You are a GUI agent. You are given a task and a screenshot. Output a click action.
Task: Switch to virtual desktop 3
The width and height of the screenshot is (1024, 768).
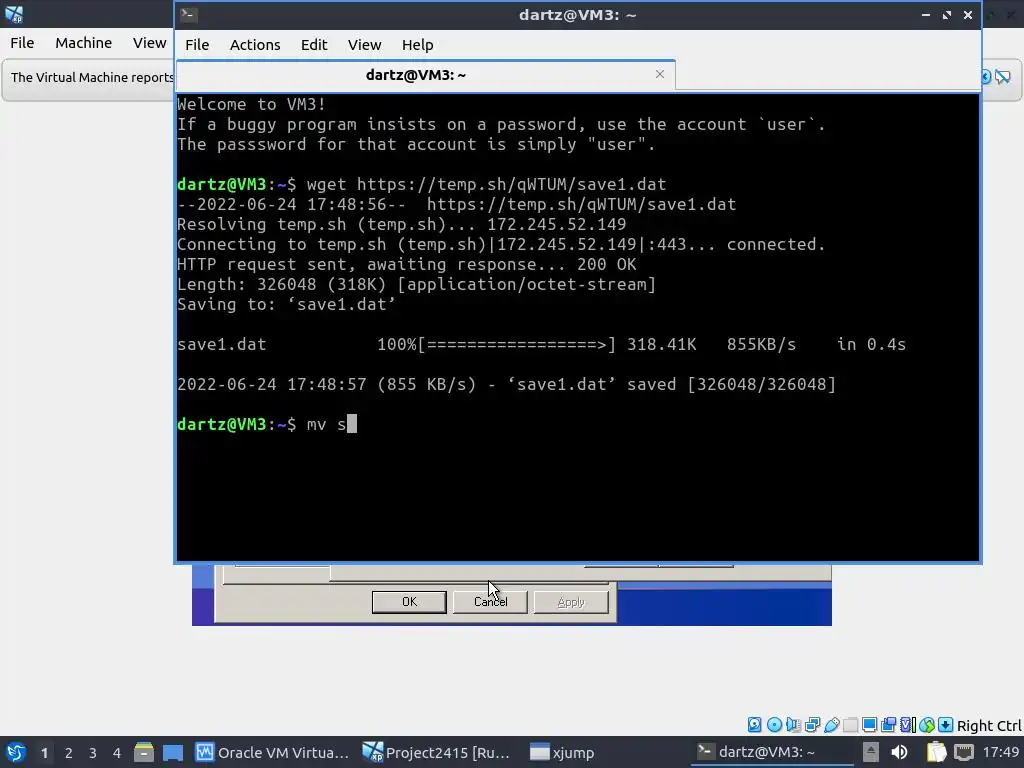pyautogui.click(x=93, y=753)
